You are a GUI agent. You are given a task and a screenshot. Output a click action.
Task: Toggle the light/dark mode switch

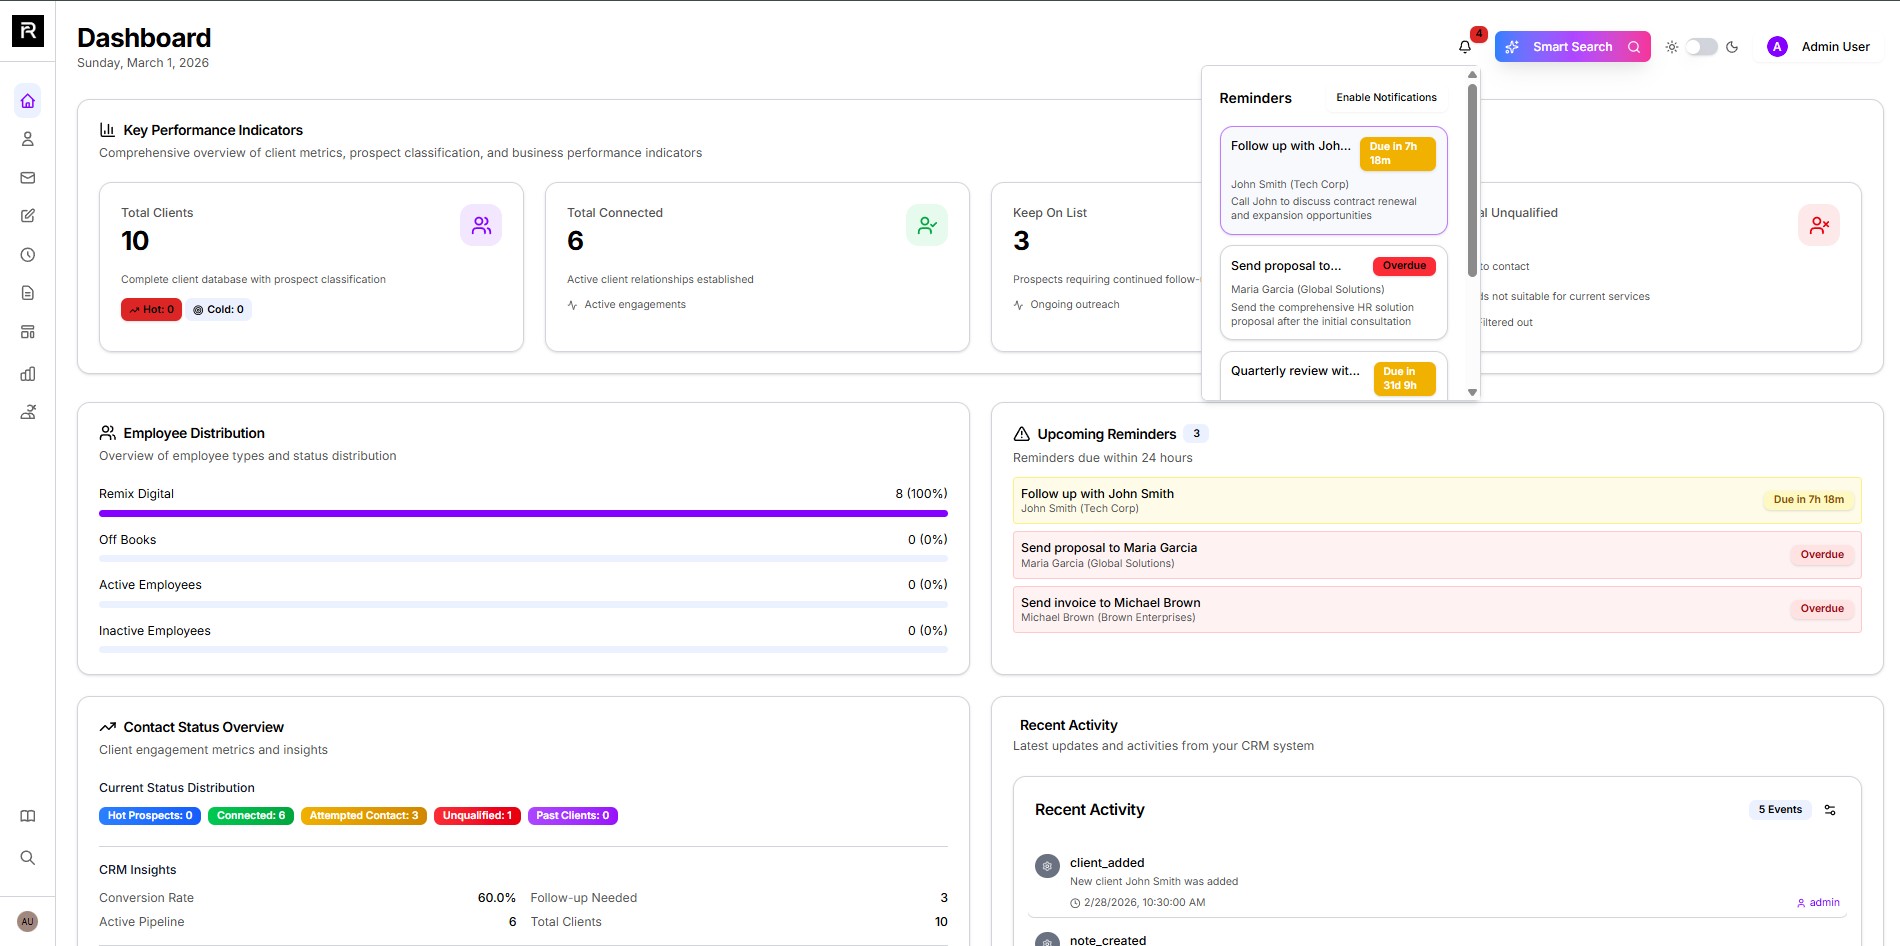1700,46
